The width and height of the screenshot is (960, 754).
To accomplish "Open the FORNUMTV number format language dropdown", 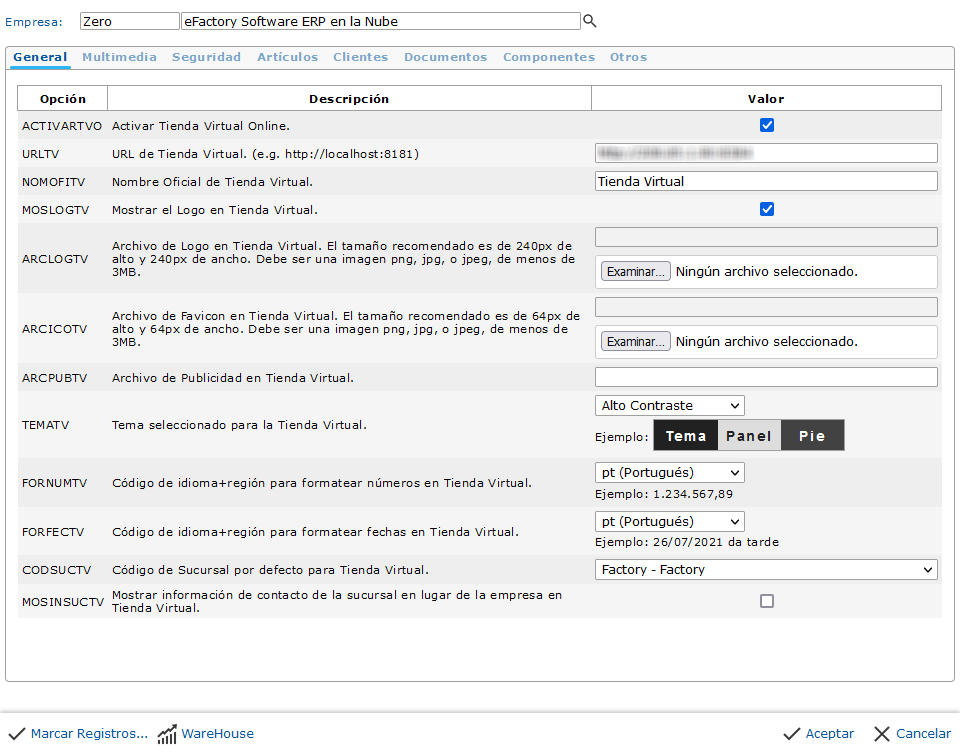I will coord(670,473).
